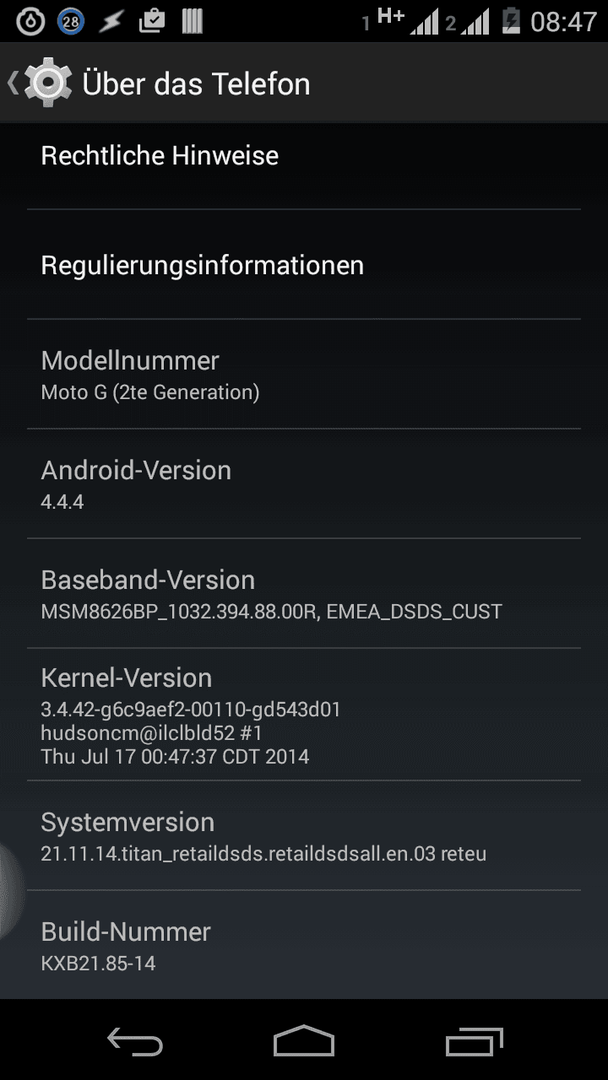Tap the battery charging icon in status bar
Image resolution: width=608 pixels, height=1080 pixels.
point(511,21)
